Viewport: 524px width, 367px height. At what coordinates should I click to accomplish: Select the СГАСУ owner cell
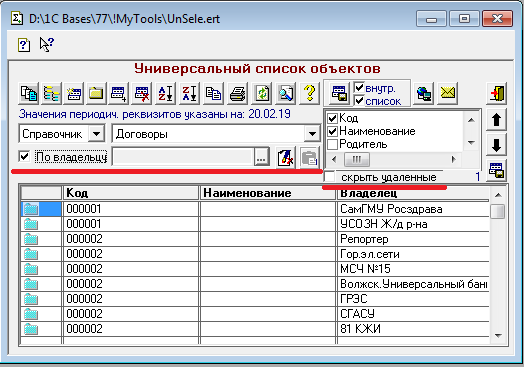413,314
